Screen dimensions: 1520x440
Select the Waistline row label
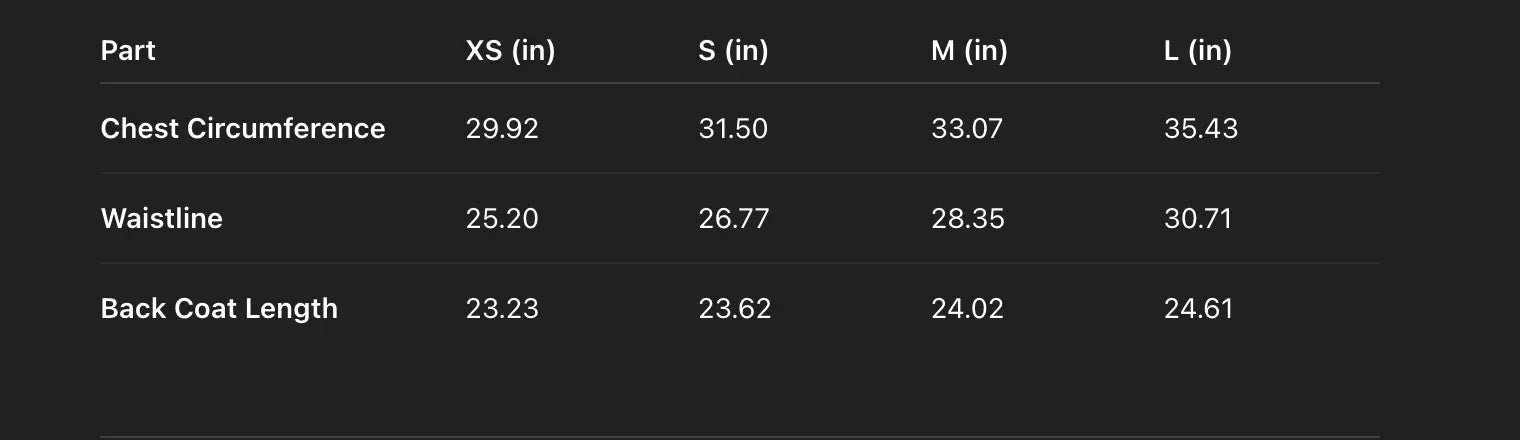[162, 219]
